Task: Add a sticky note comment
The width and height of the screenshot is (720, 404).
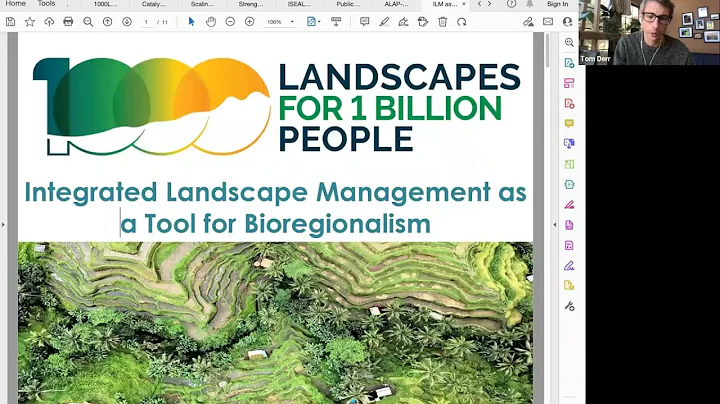Action: (365, 22)
